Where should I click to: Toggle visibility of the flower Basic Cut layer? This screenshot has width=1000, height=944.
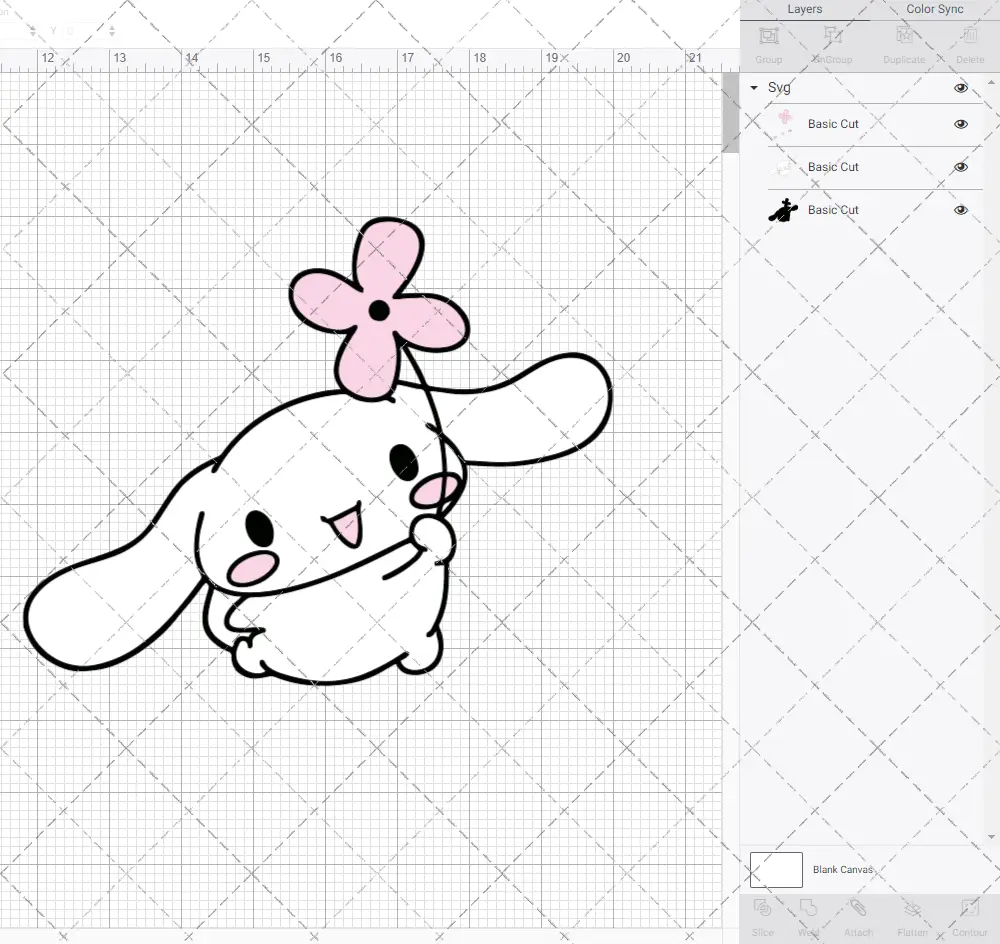point(960,123)
